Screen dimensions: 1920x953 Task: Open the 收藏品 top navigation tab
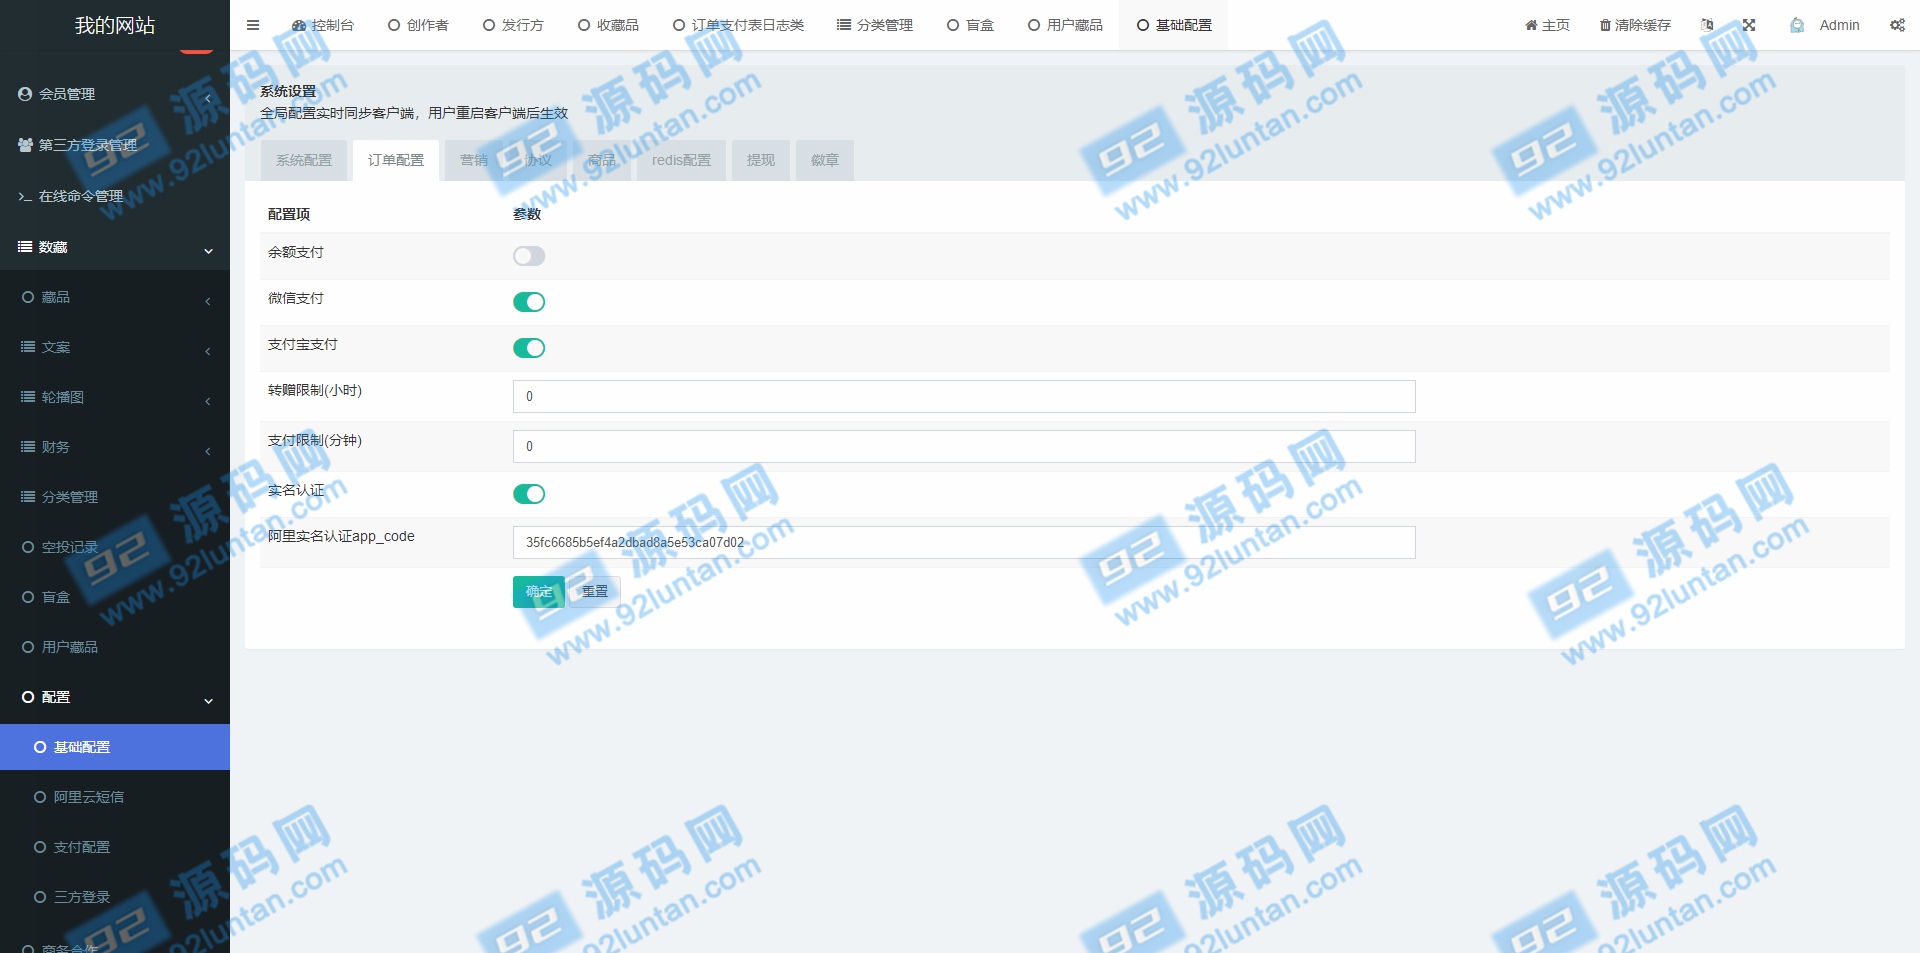pos(608,25)
